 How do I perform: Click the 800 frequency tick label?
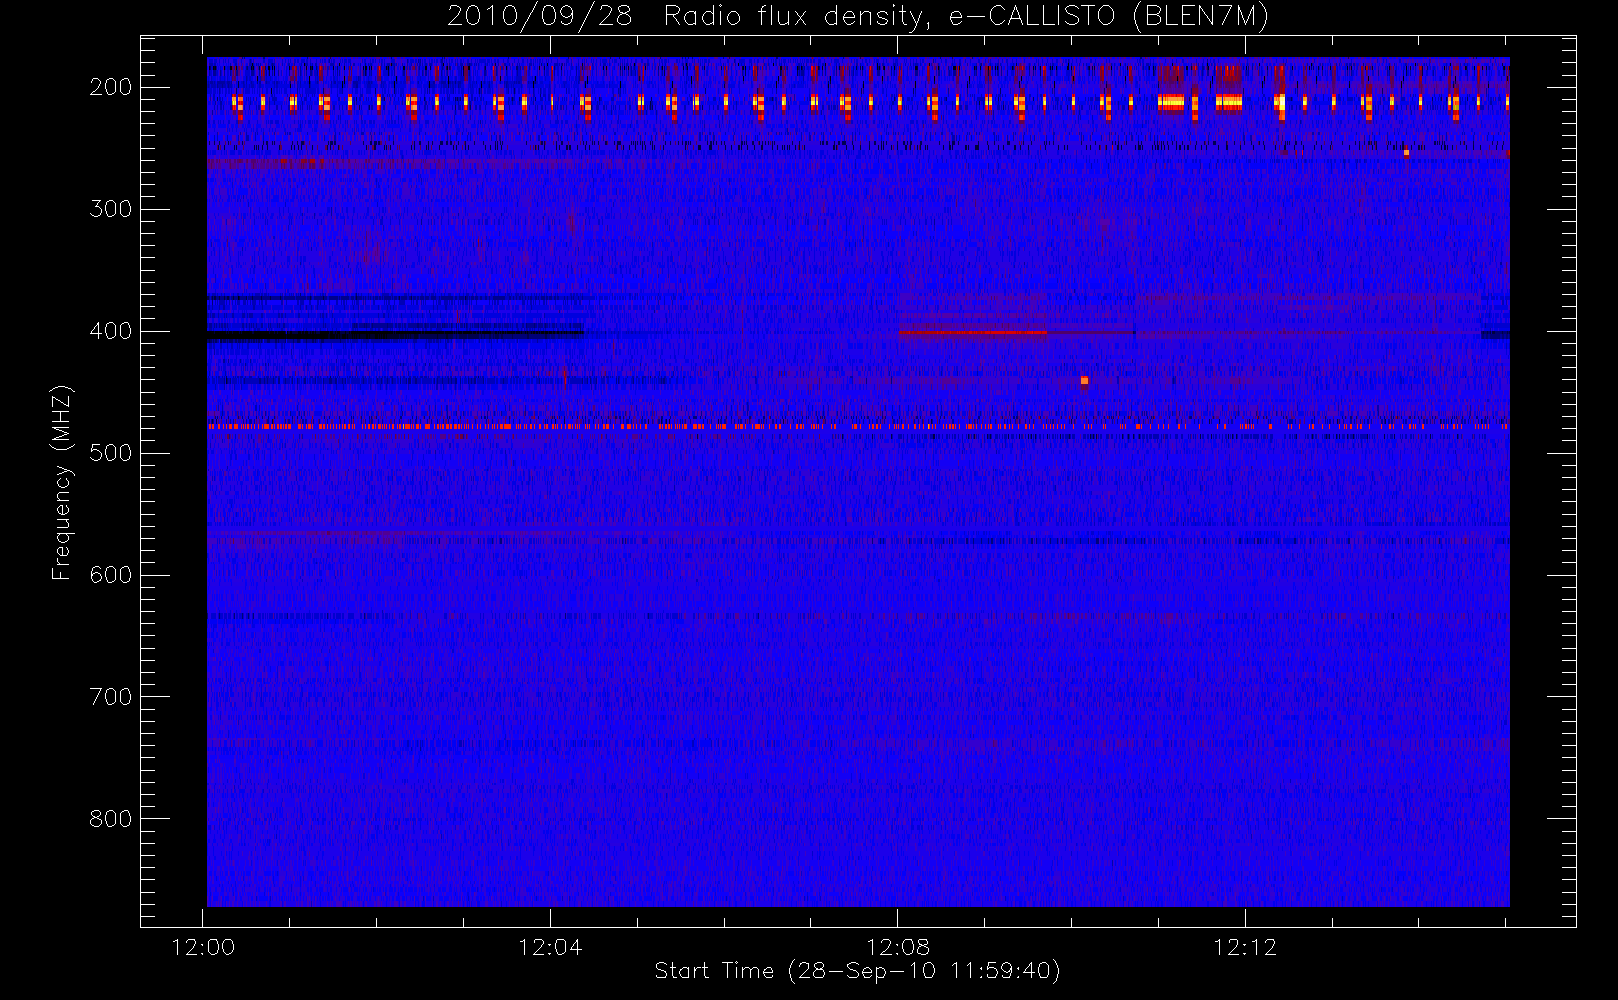click(110, 819)
